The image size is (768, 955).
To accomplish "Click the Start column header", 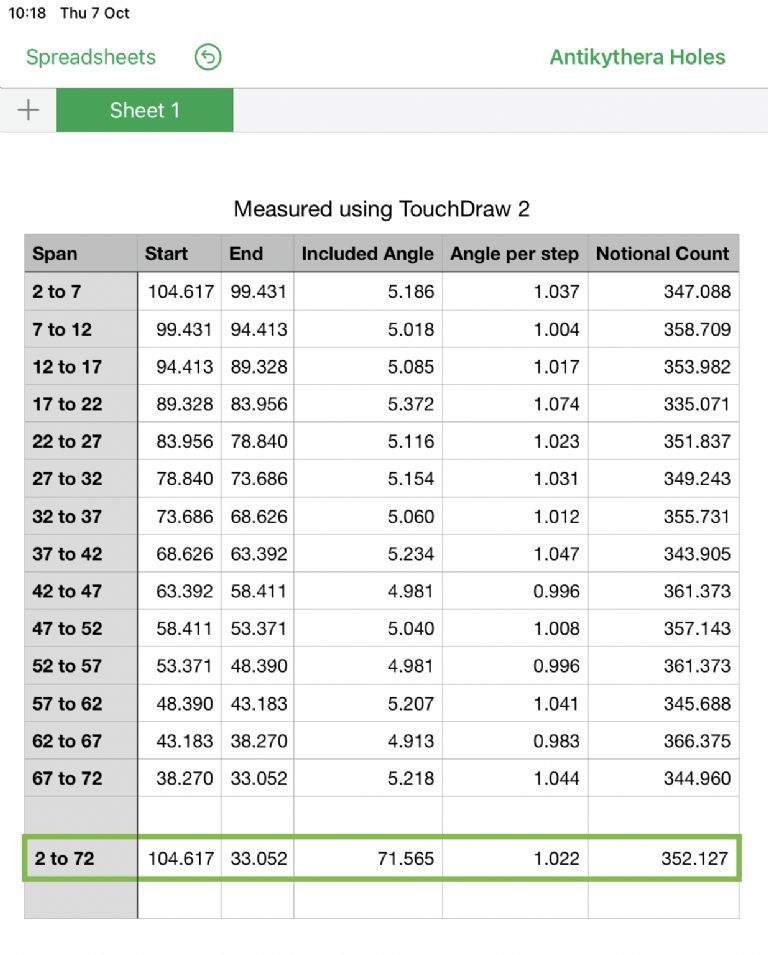I will pyautogui.click(x=178, y=254).
